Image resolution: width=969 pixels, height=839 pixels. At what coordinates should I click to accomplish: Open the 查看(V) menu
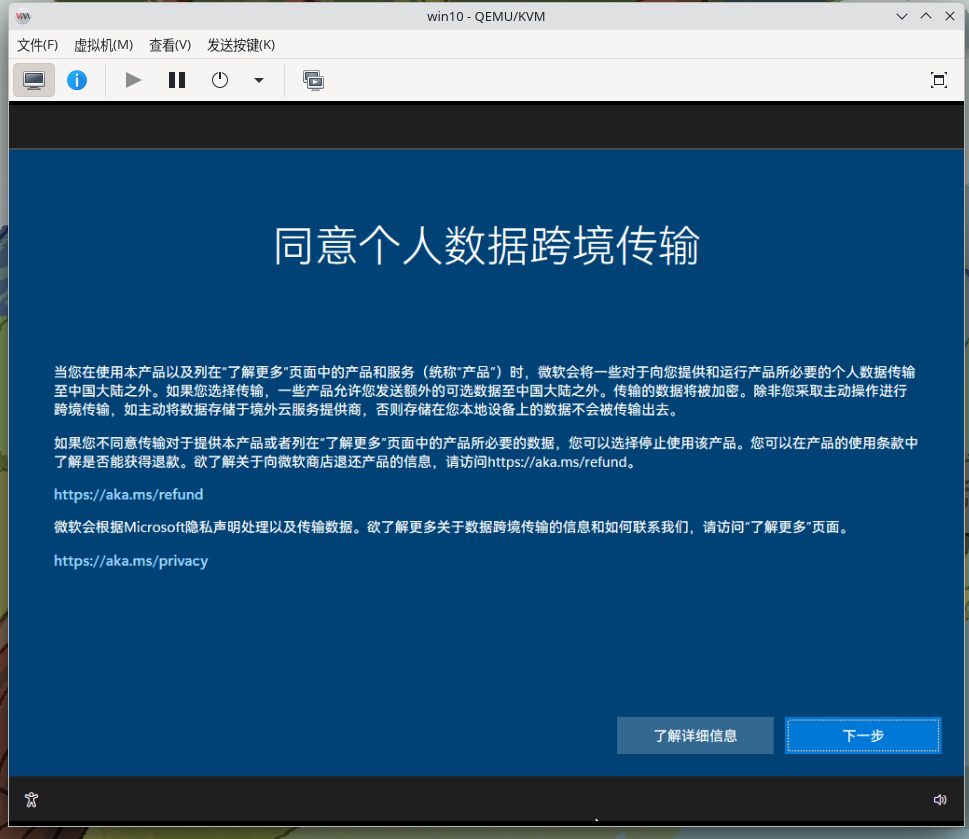(x=170, y=45)
